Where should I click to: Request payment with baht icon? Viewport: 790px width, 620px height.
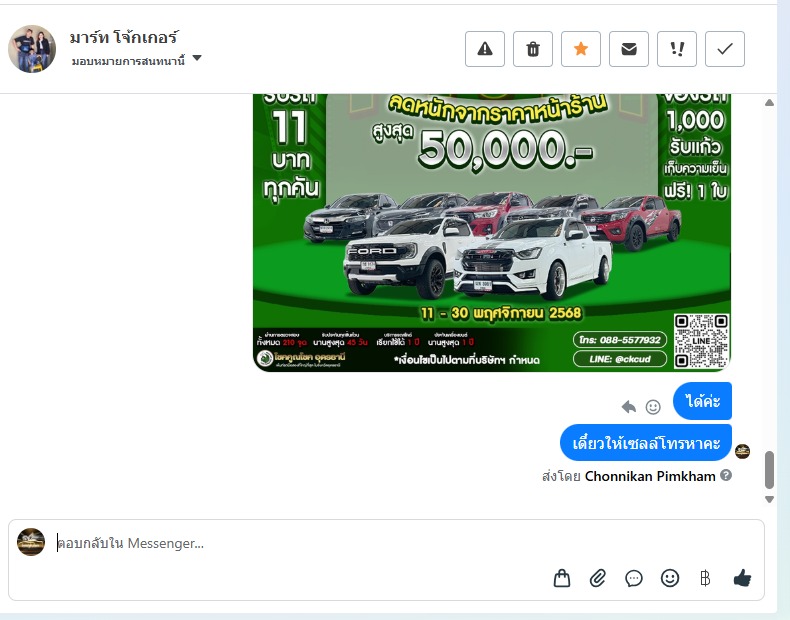coord(705,578)
